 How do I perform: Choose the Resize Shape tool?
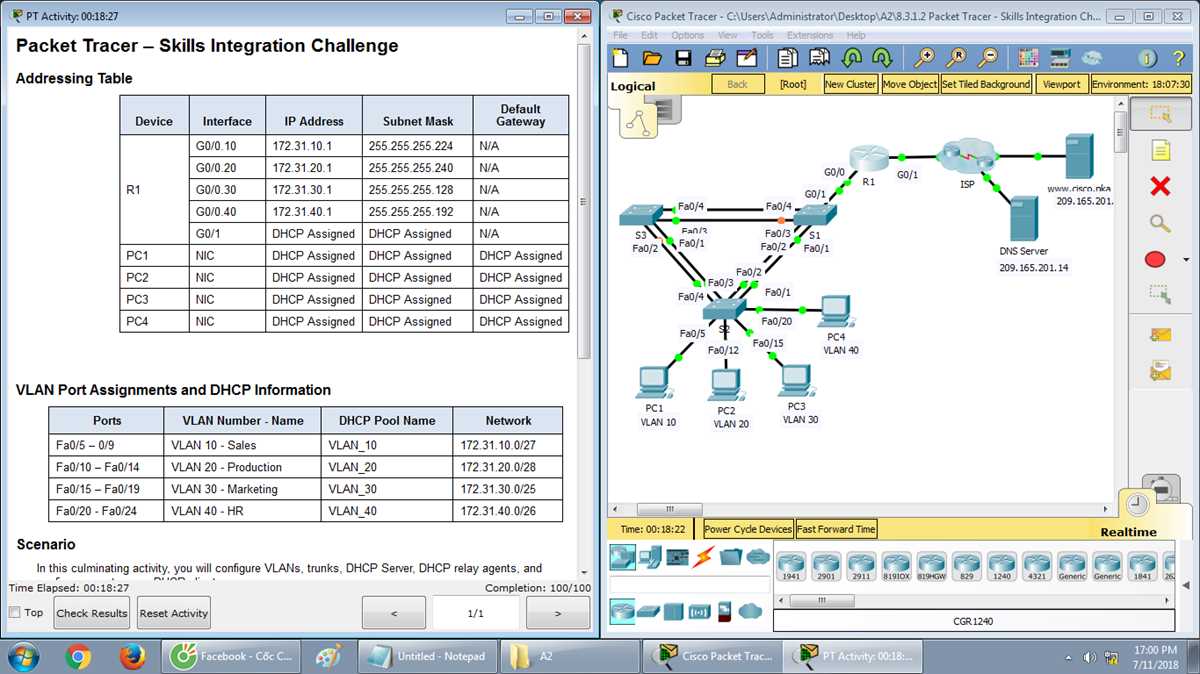coord(1159,294)
